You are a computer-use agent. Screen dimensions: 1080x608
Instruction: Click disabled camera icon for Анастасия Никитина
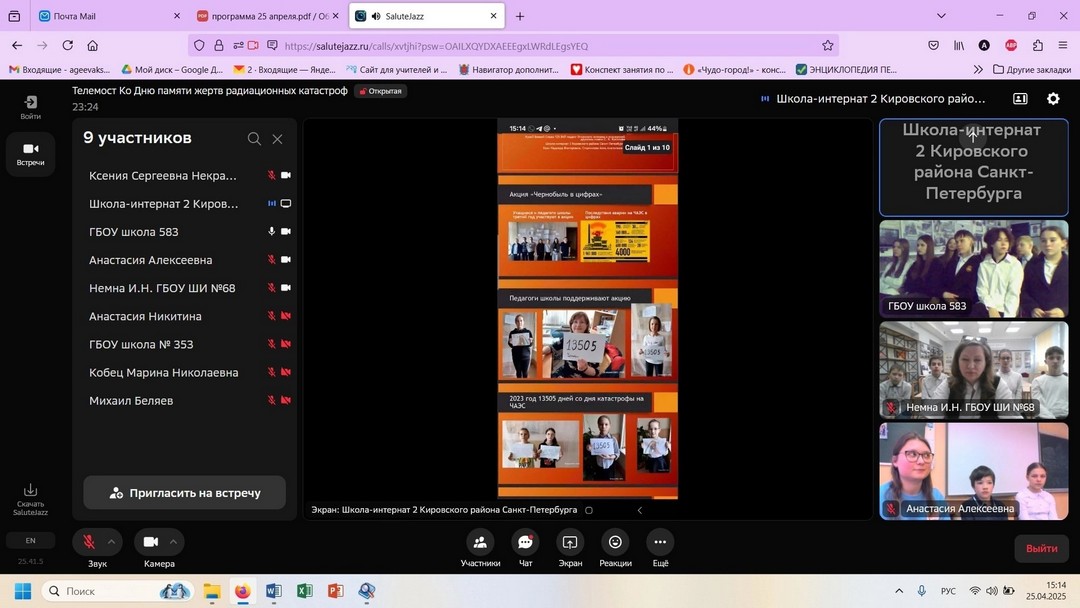(286, 316)
